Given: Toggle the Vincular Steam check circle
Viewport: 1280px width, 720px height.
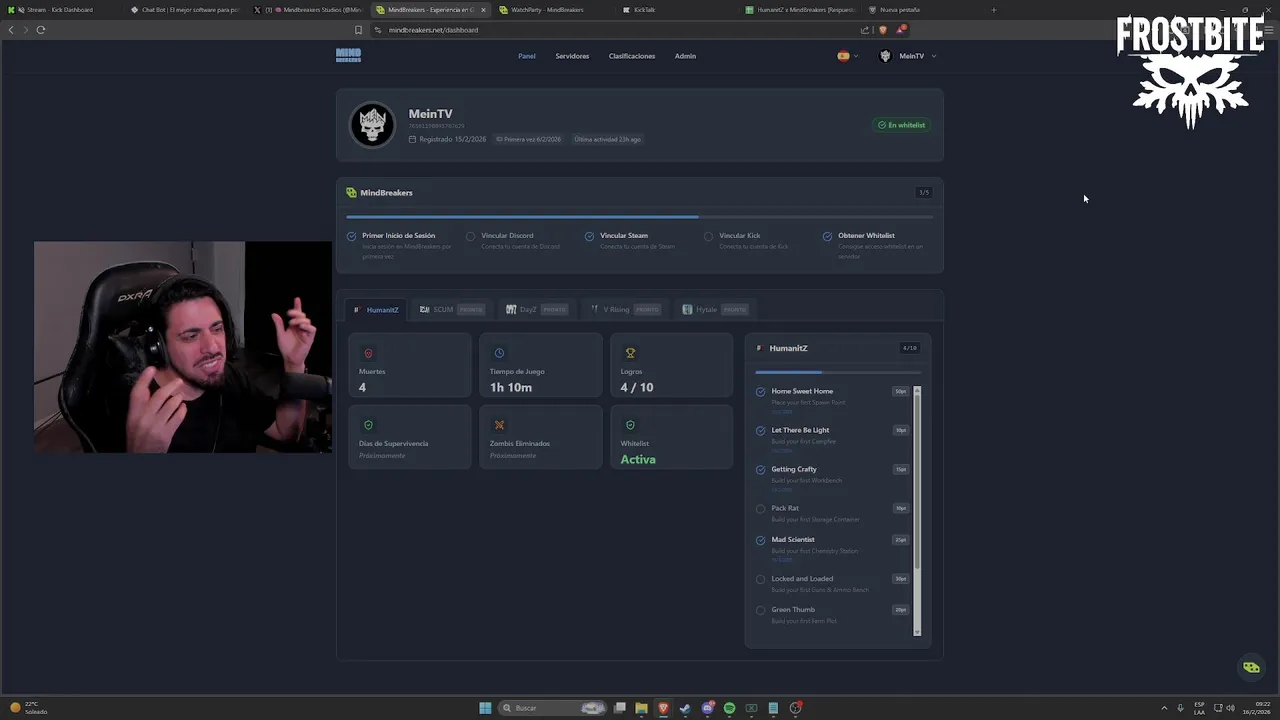Looking at the screenshot, I should (x=589, y=236).
